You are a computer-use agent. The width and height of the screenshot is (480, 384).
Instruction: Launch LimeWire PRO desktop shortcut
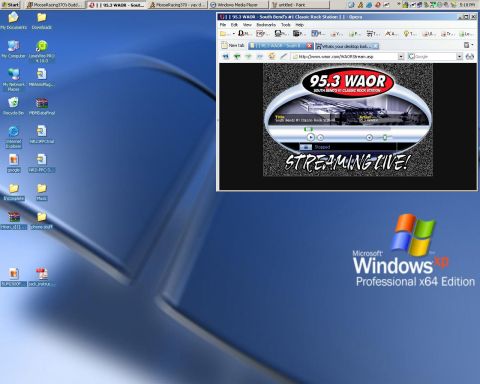click(x=42, y=51)
